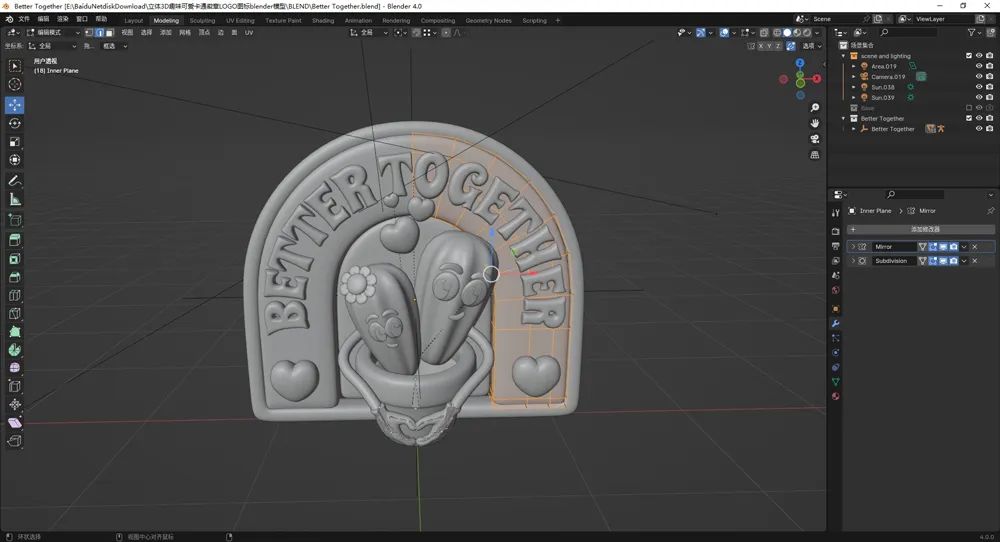
Task: Open the Object Data properties tab
Action: pos(835,381)
